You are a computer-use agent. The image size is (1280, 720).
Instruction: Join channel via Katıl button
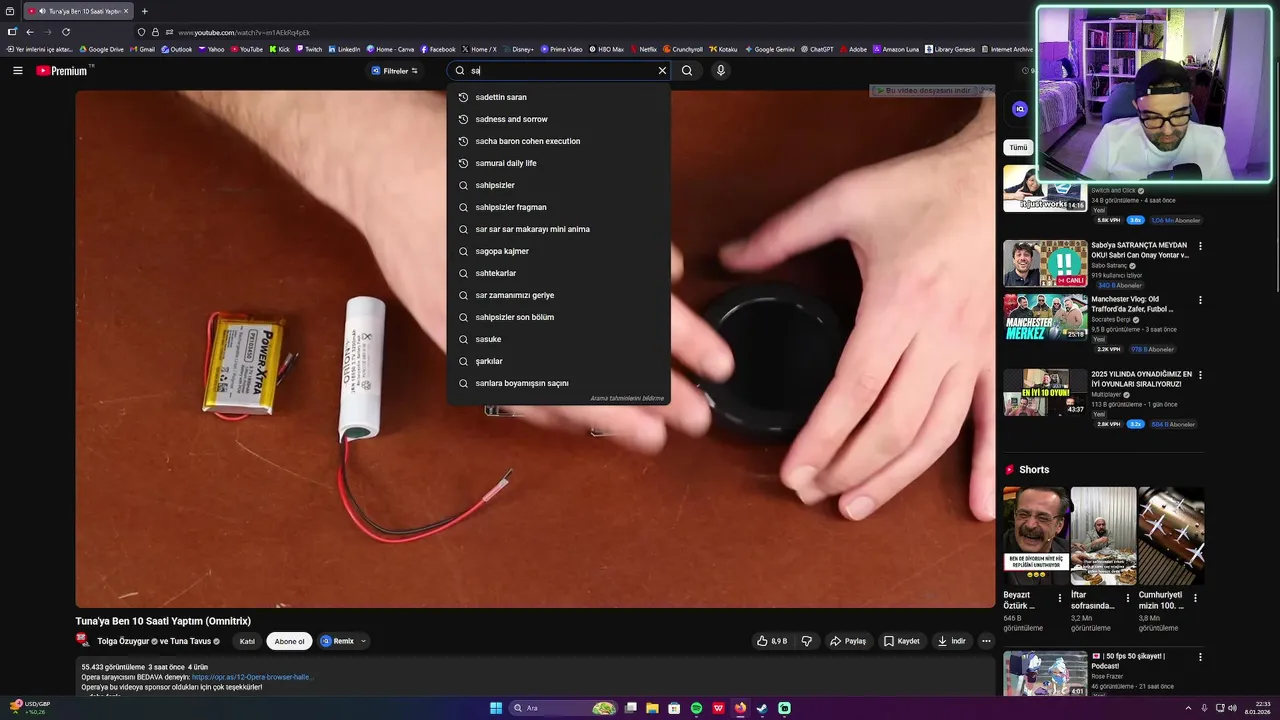pyautogui.click(x=247, y=641)
